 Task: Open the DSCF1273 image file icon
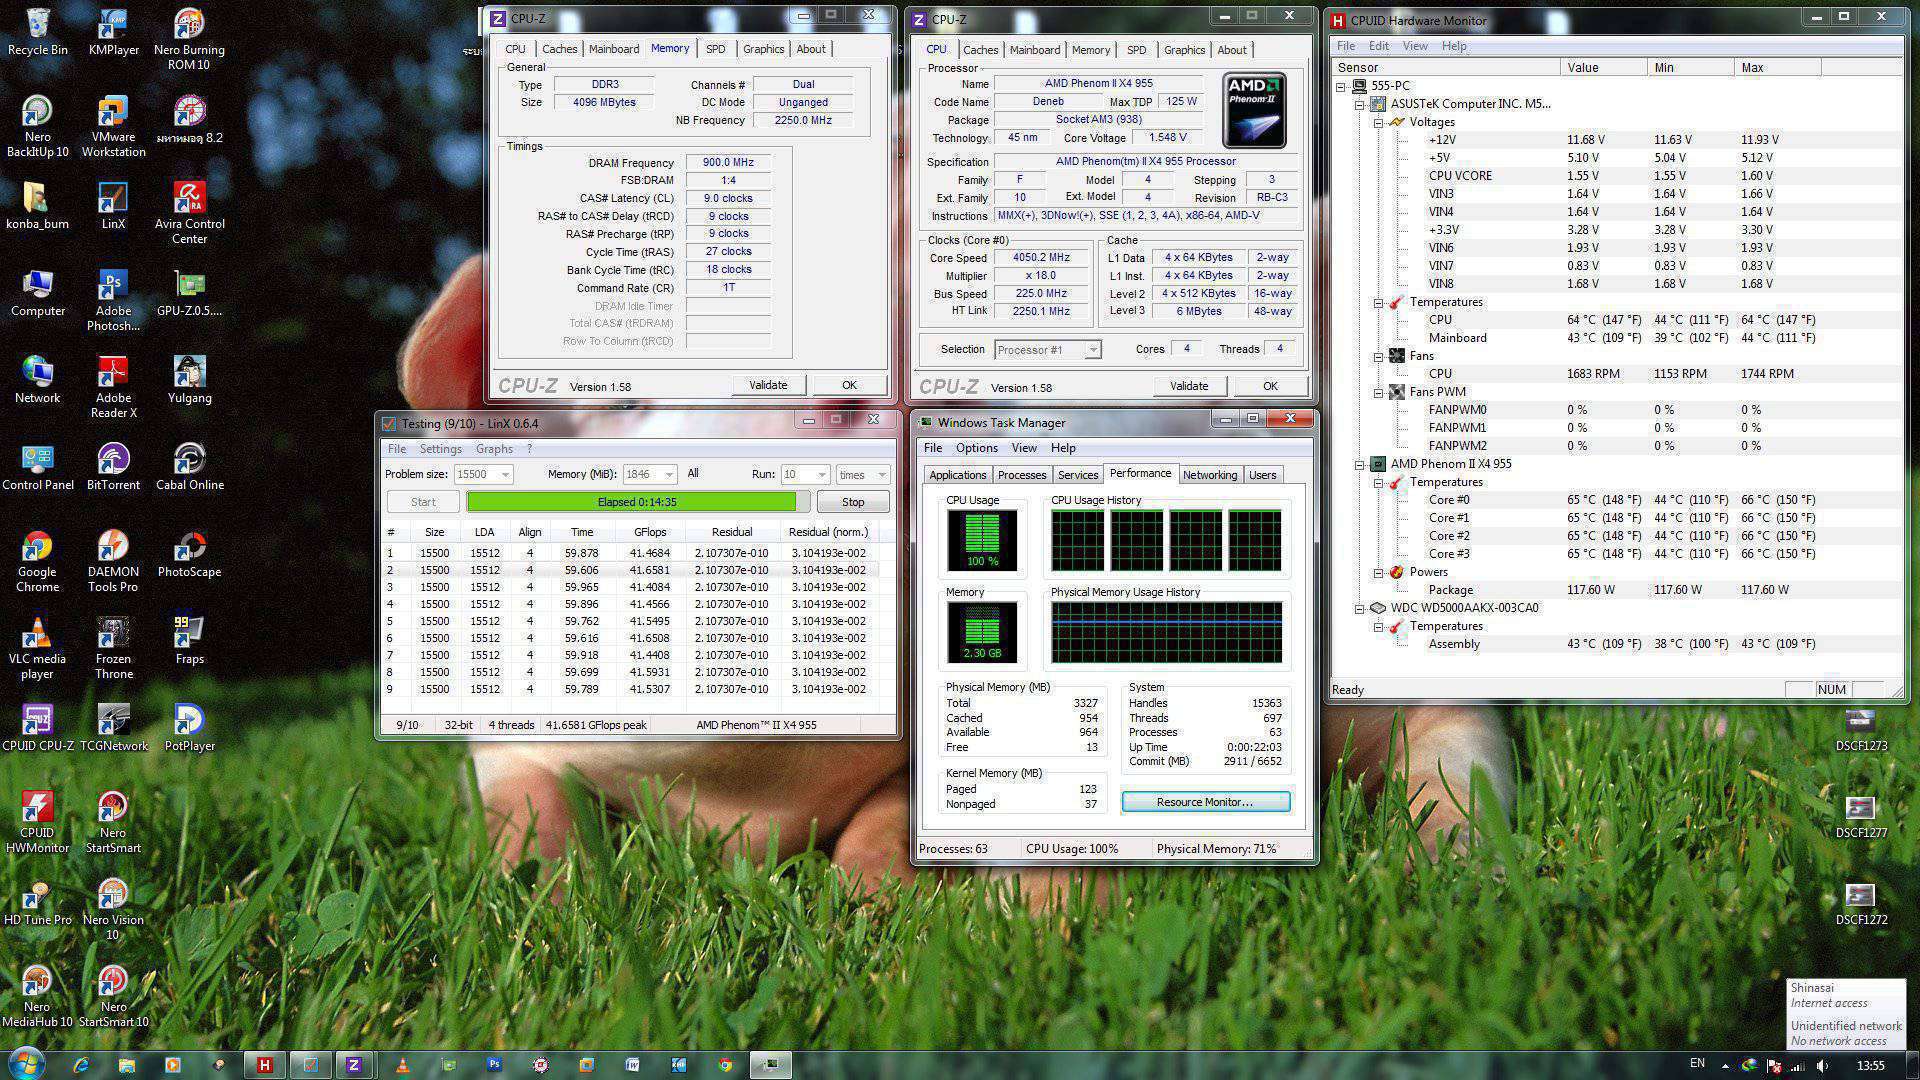click(1861, 729)
